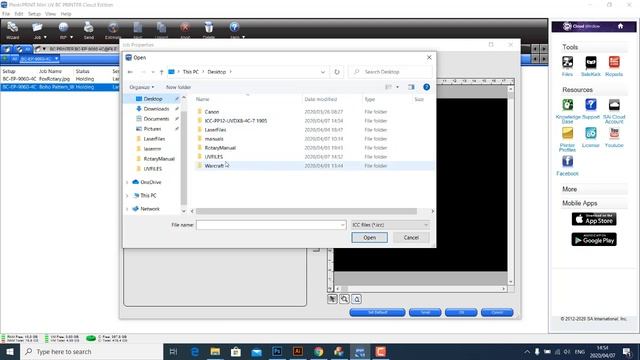Open the Wizard toolbar icon
This screenshot has height=360, width=640.
click(x=12, y=29)
